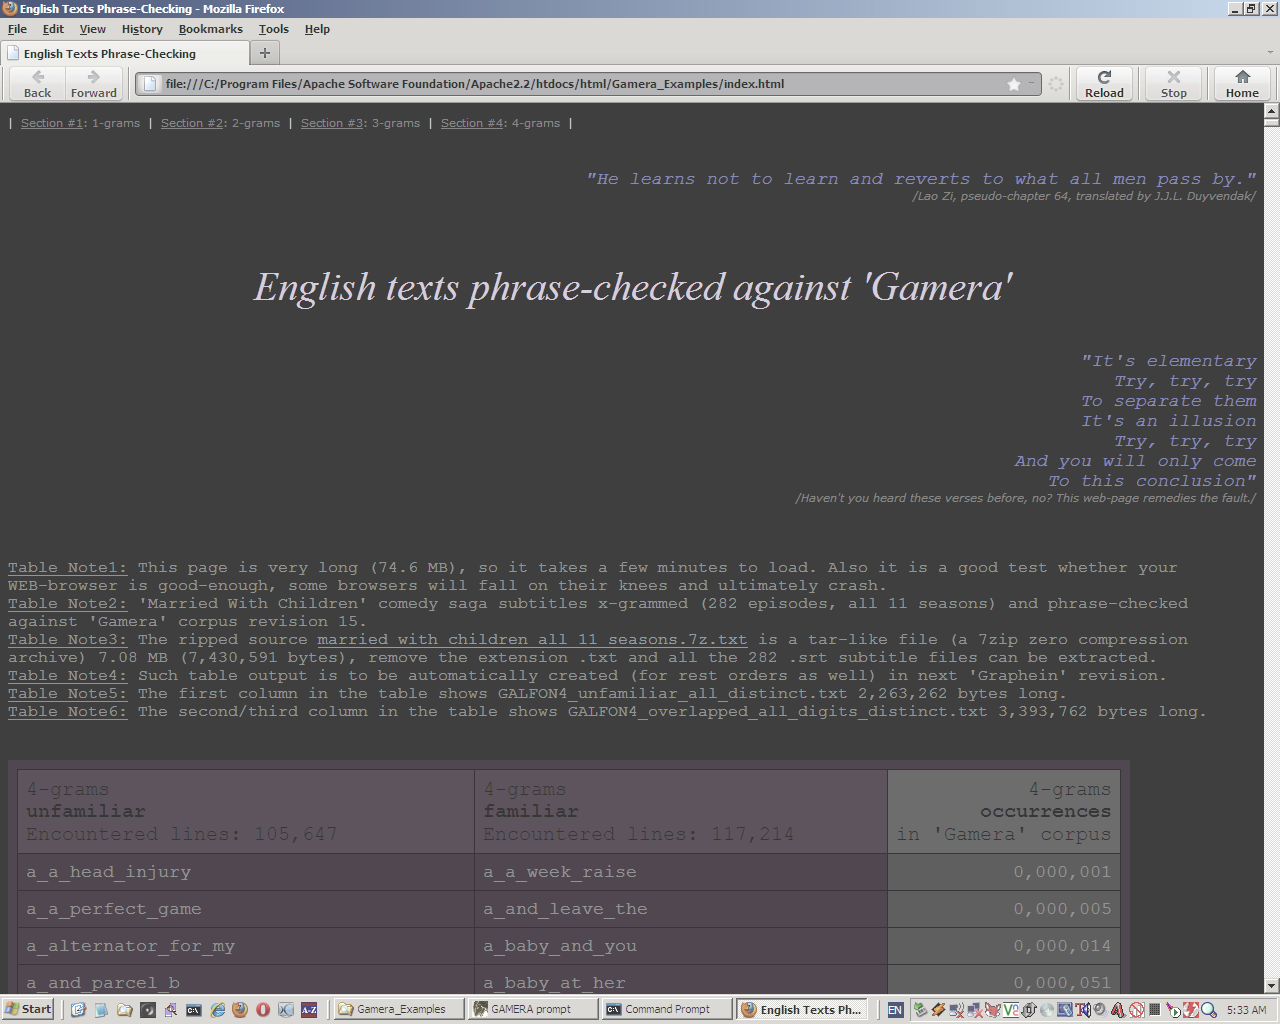Click the volume speaker tray icon
The height and width of the screenshot is (1024, 1280).
(x=1100, y=1010)
